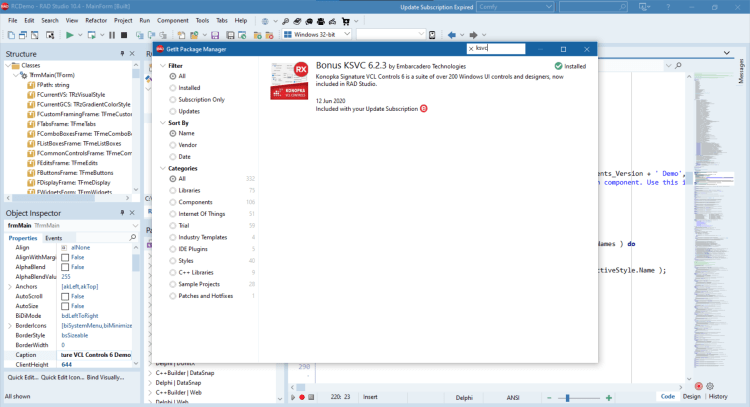Image resolution: width=750 pixels, height=407 pixels.
Task: Open the Tools menu
Action: click(202, 21)
